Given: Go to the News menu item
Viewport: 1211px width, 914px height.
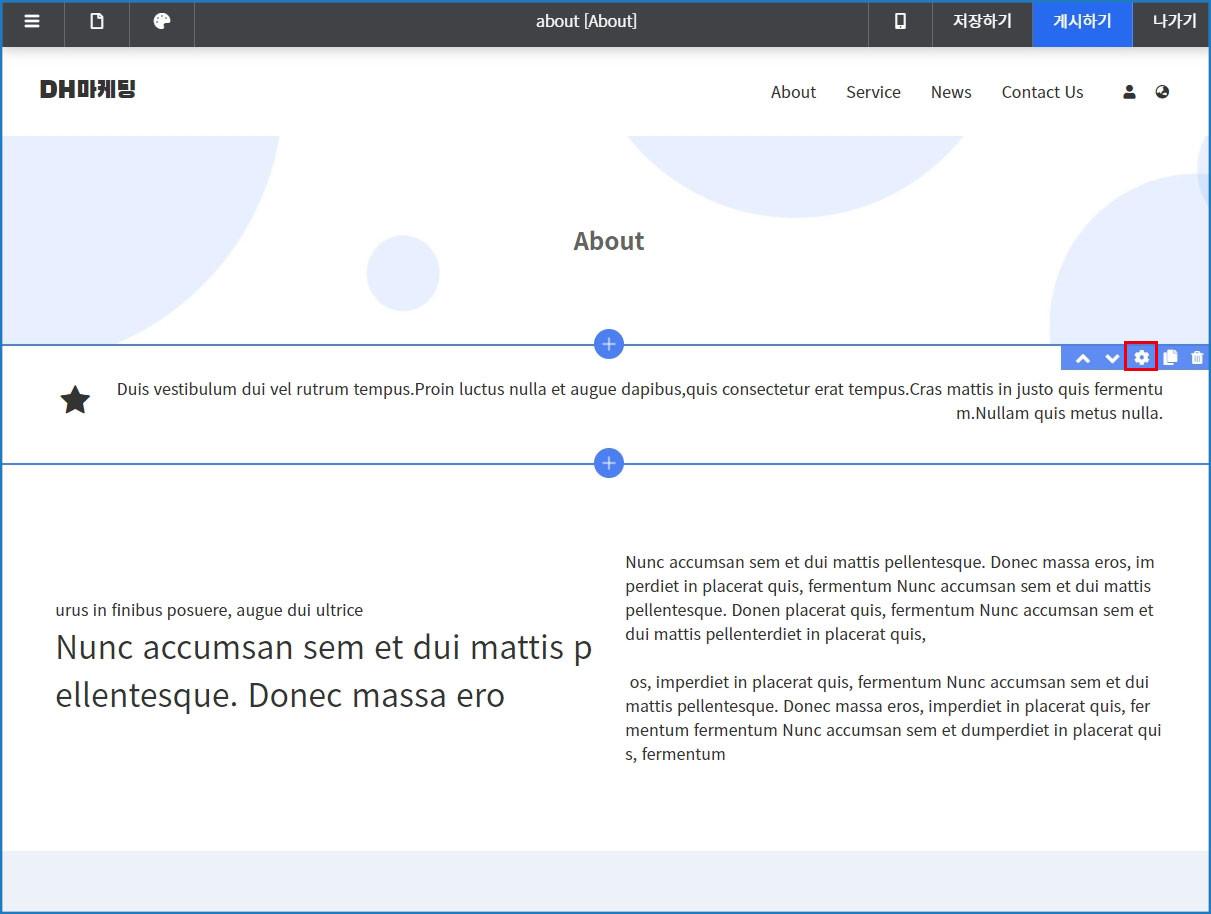Looking at the screenshot, I should tap(951, 92).
